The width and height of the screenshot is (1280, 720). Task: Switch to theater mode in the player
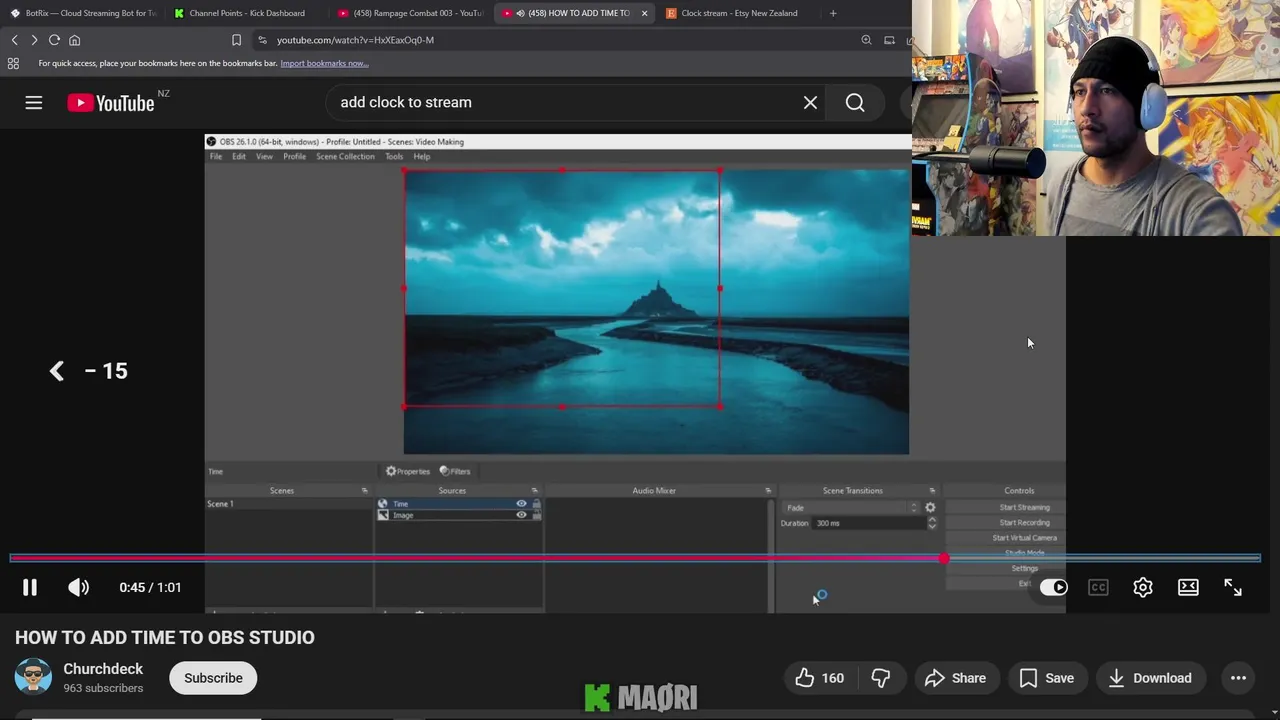(x=1188, y=588)
